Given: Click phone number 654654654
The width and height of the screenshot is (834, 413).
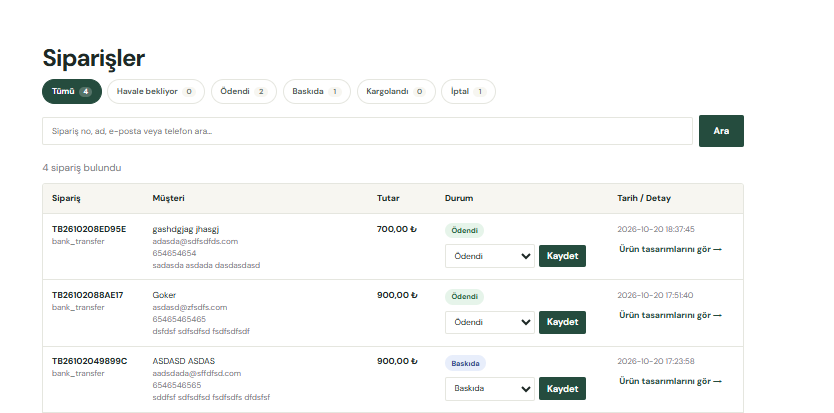Looking at the screenshot, I should 174,253.
